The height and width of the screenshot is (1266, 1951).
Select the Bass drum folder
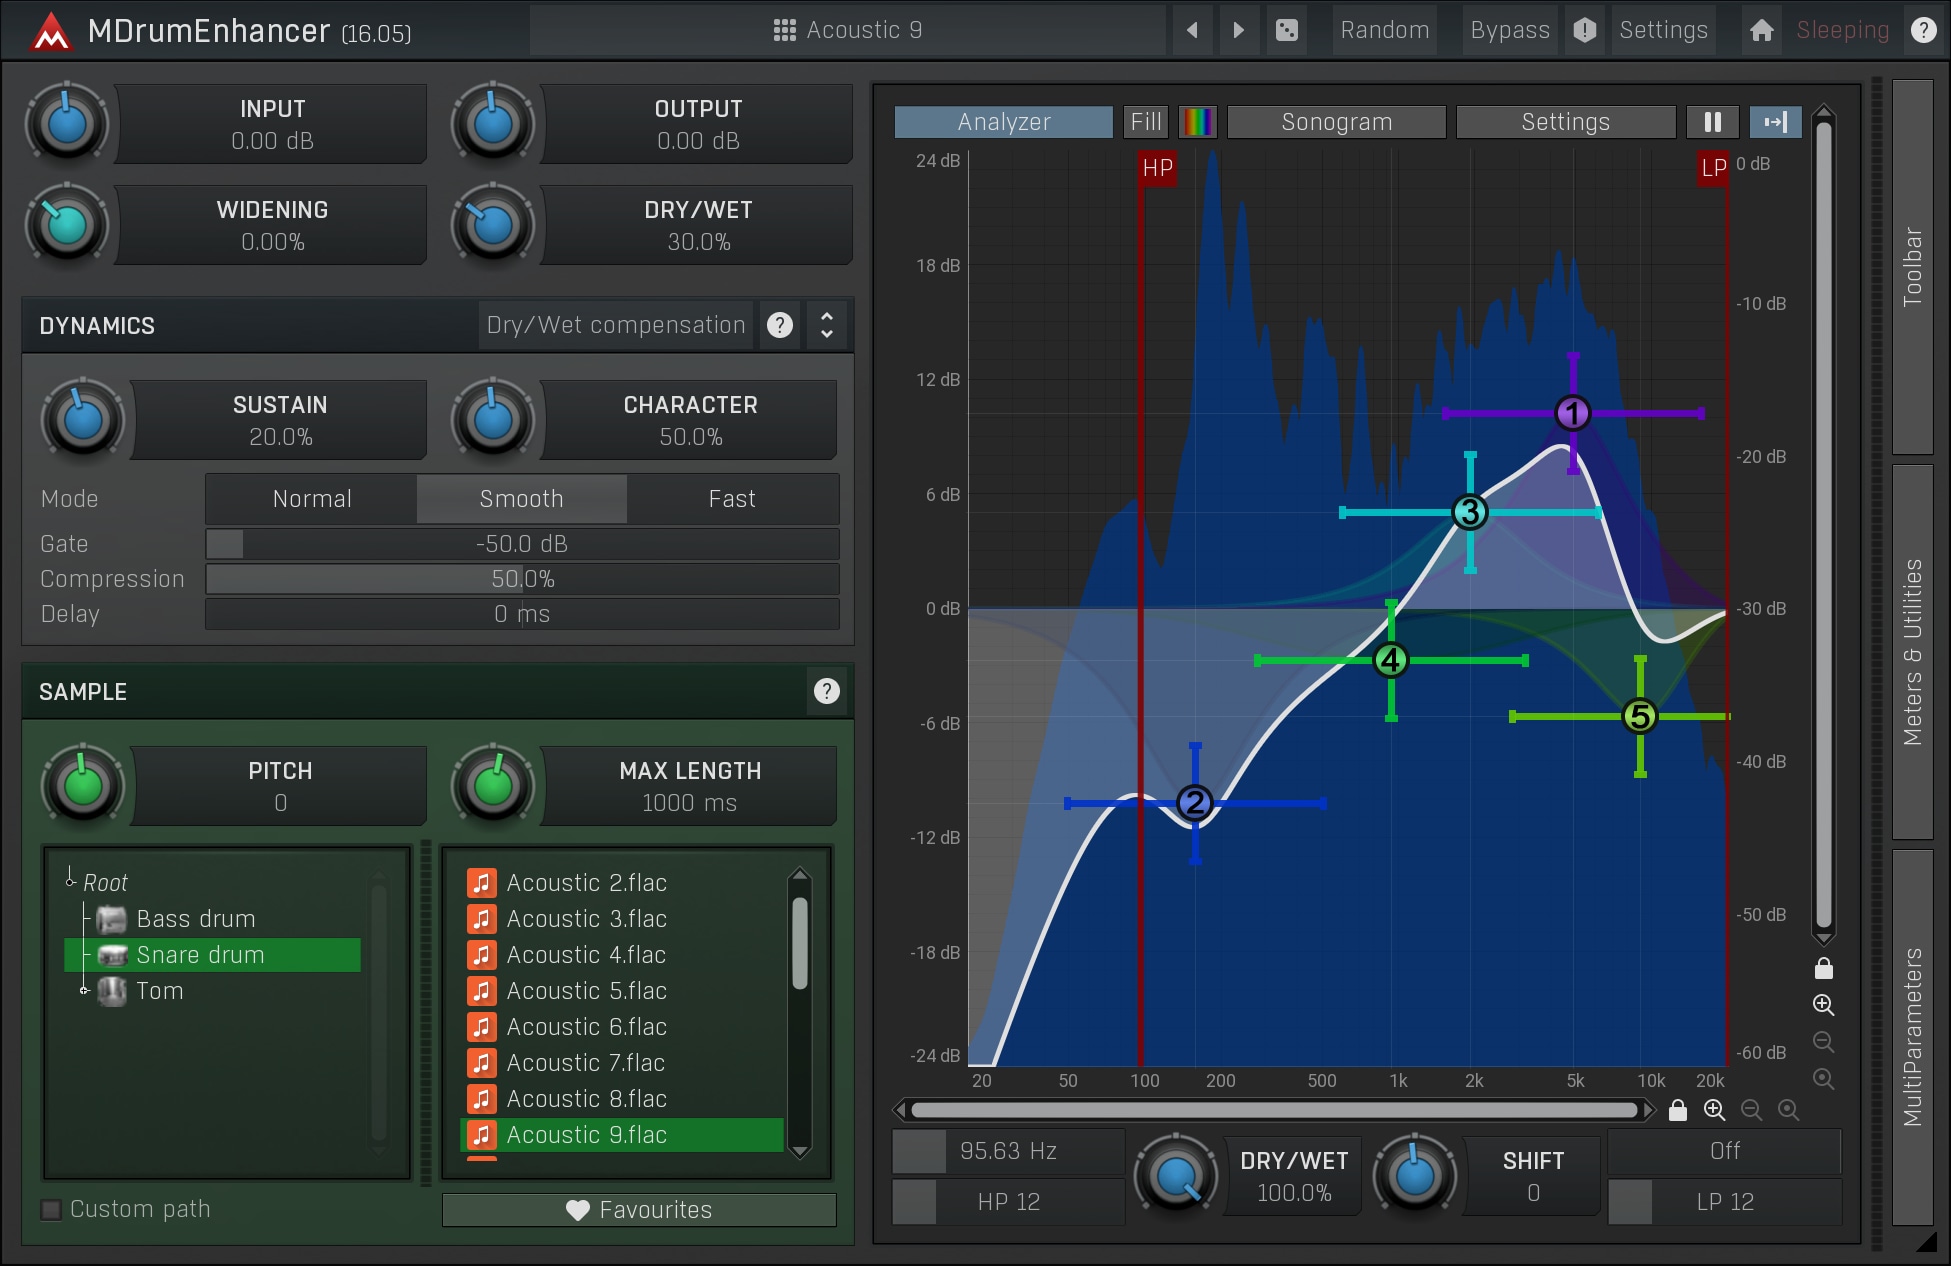[x=196, y=919]
